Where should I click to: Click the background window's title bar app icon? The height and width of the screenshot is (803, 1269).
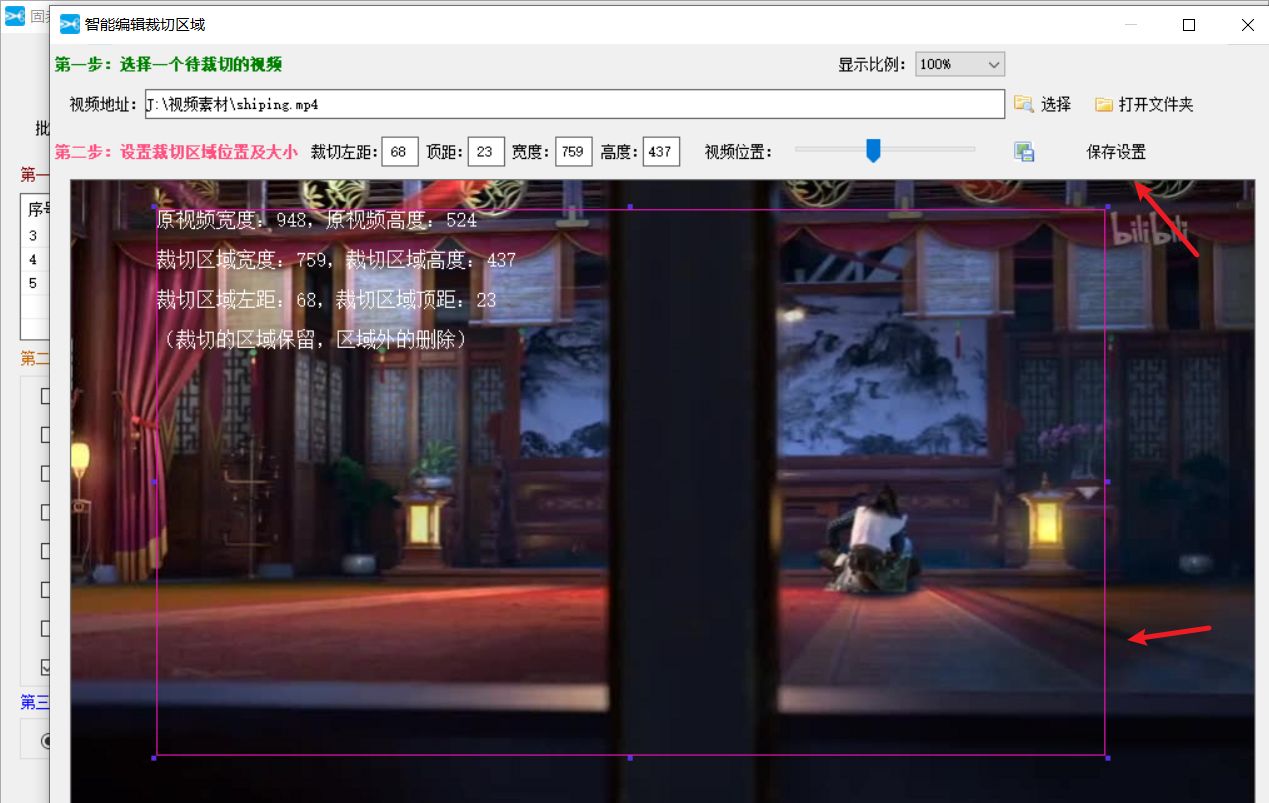(x=14, y=16)
